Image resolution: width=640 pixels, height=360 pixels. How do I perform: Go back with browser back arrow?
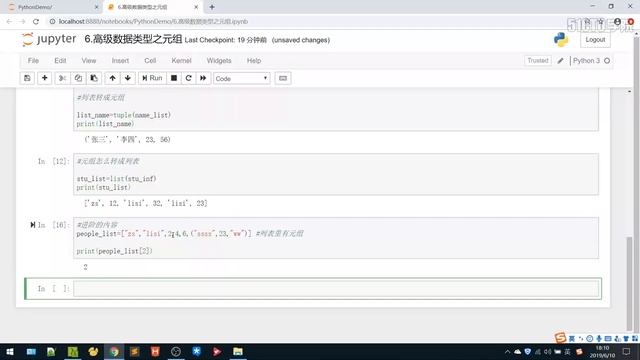9,22
